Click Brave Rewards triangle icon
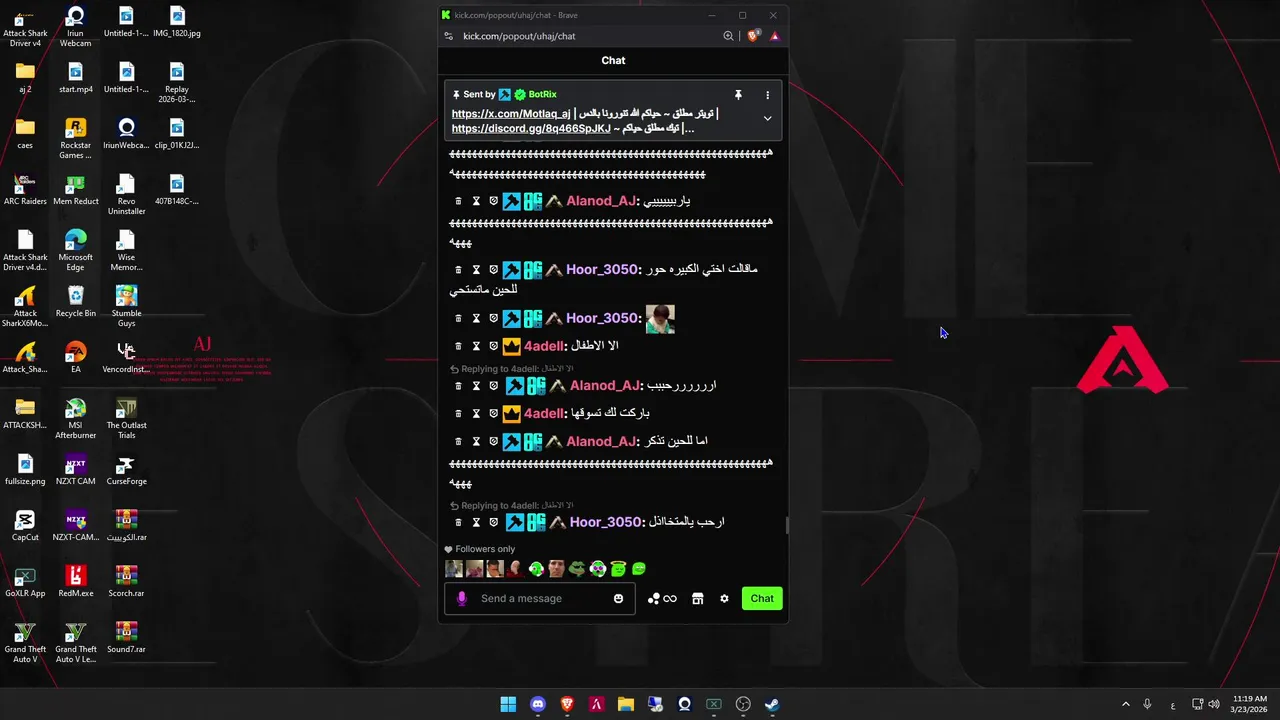 [x=774, y=36]
